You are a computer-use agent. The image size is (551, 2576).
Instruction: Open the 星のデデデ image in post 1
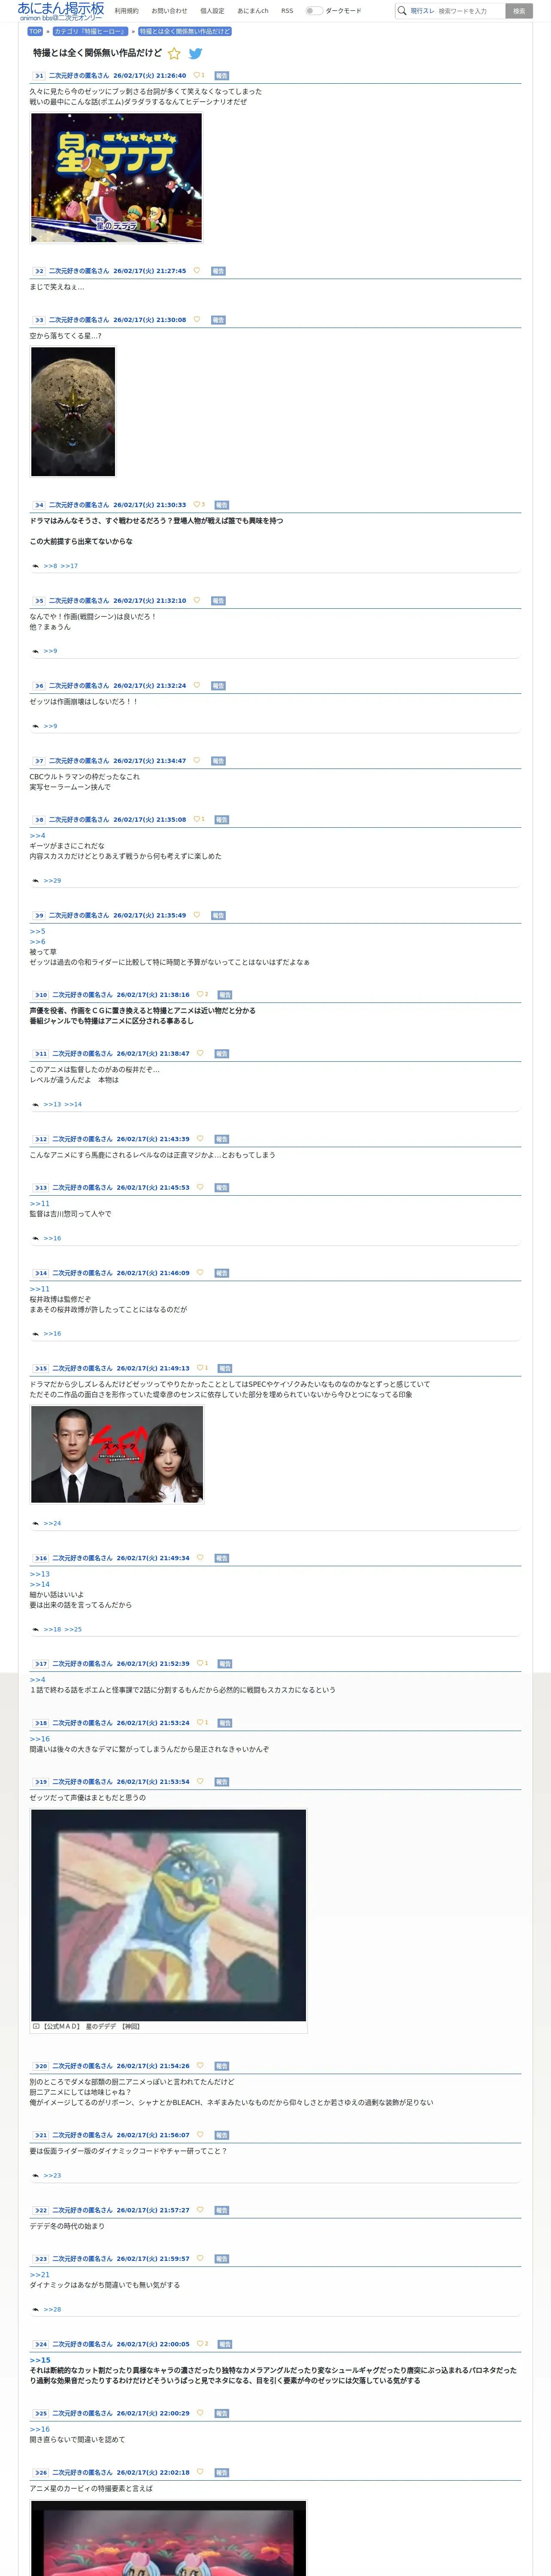click(x=116, y=177)
